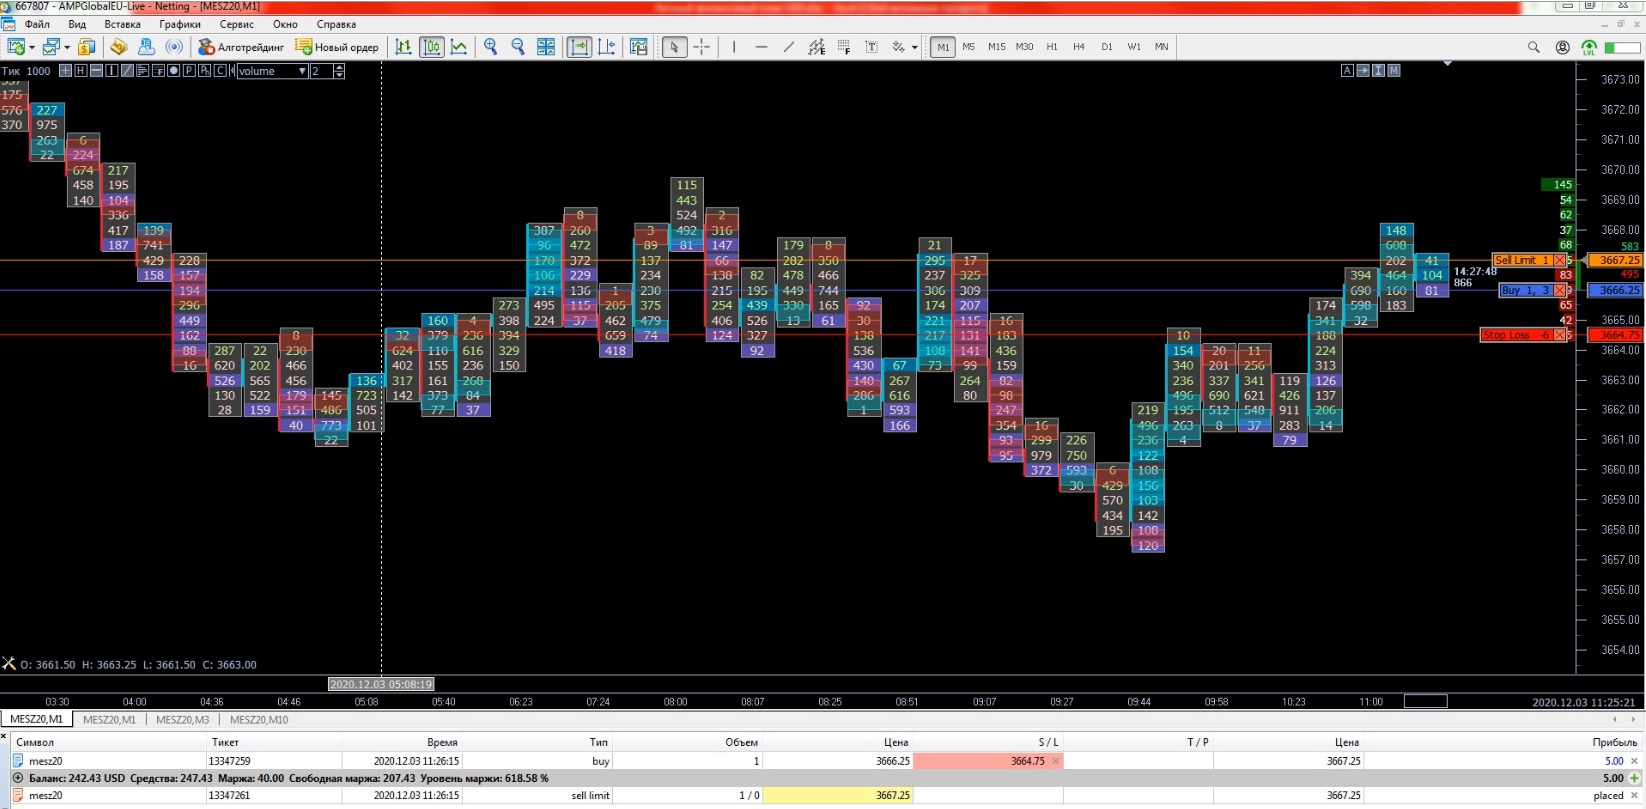This screenshot has width=1646, height=809.
Task: Tile the chart windows
Action: tap(546, 47)
